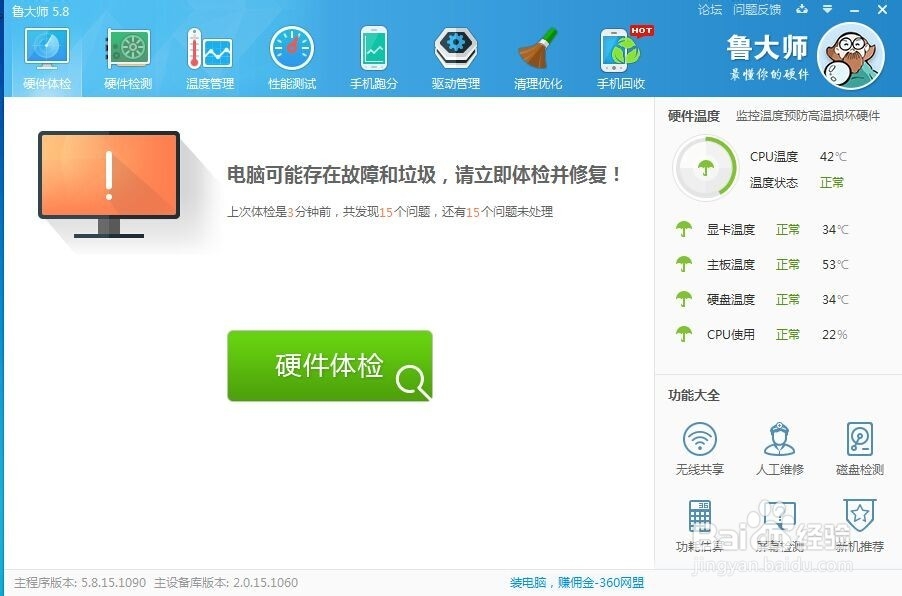This screenshot has width=902, height=596.
Task: Click the 鲁大师 5.8 window title
Action: pyautogui.click(x=40, y=11)
